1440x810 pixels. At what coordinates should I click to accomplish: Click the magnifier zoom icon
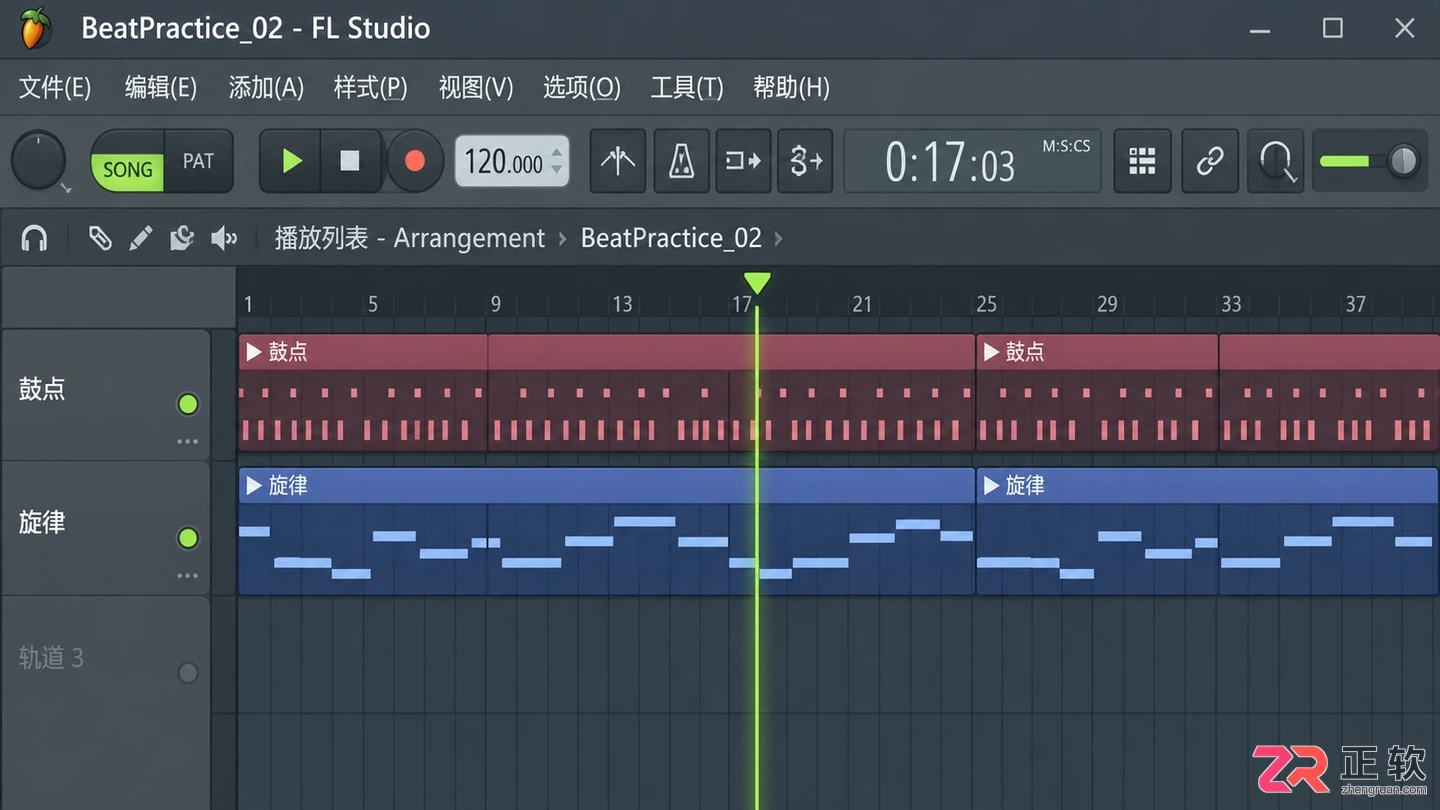pyautogui.click(x=1276, y=161)
